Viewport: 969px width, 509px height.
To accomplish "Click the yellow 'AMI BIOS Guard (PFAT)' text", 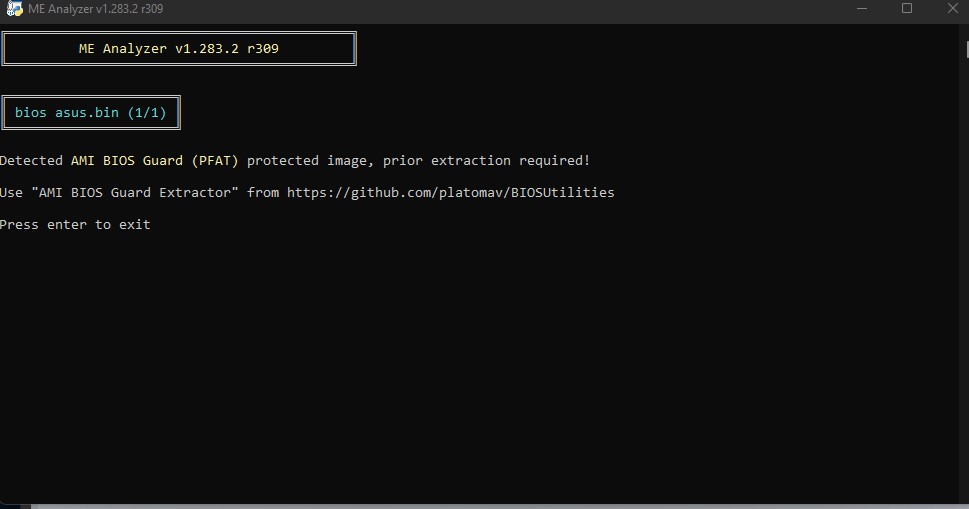I will (155, 161).
